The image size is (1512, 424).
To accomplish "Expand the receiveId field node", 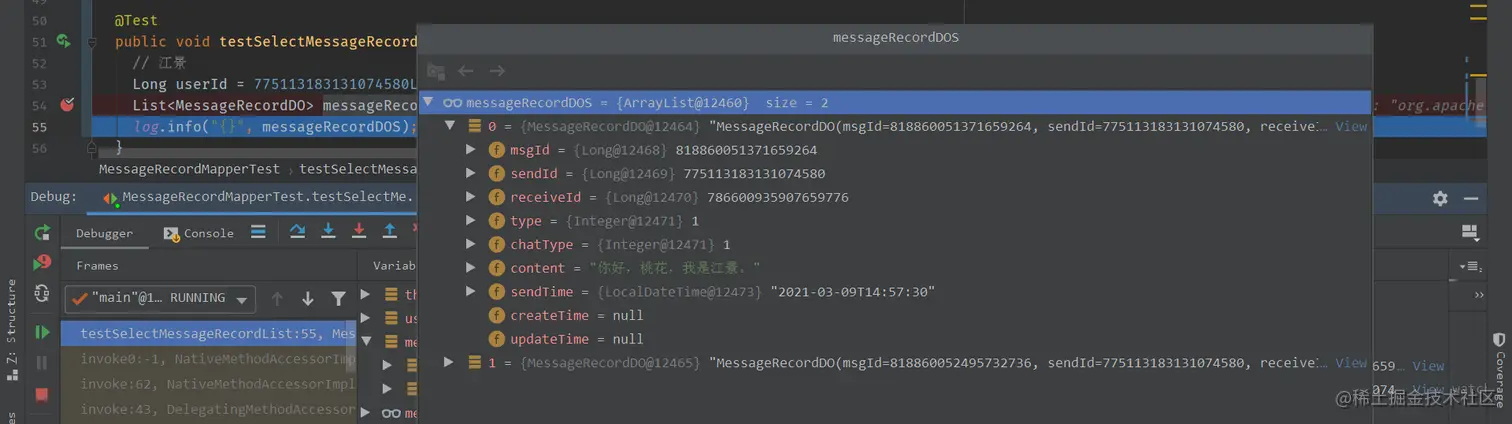I will click(x=471, y=197).
